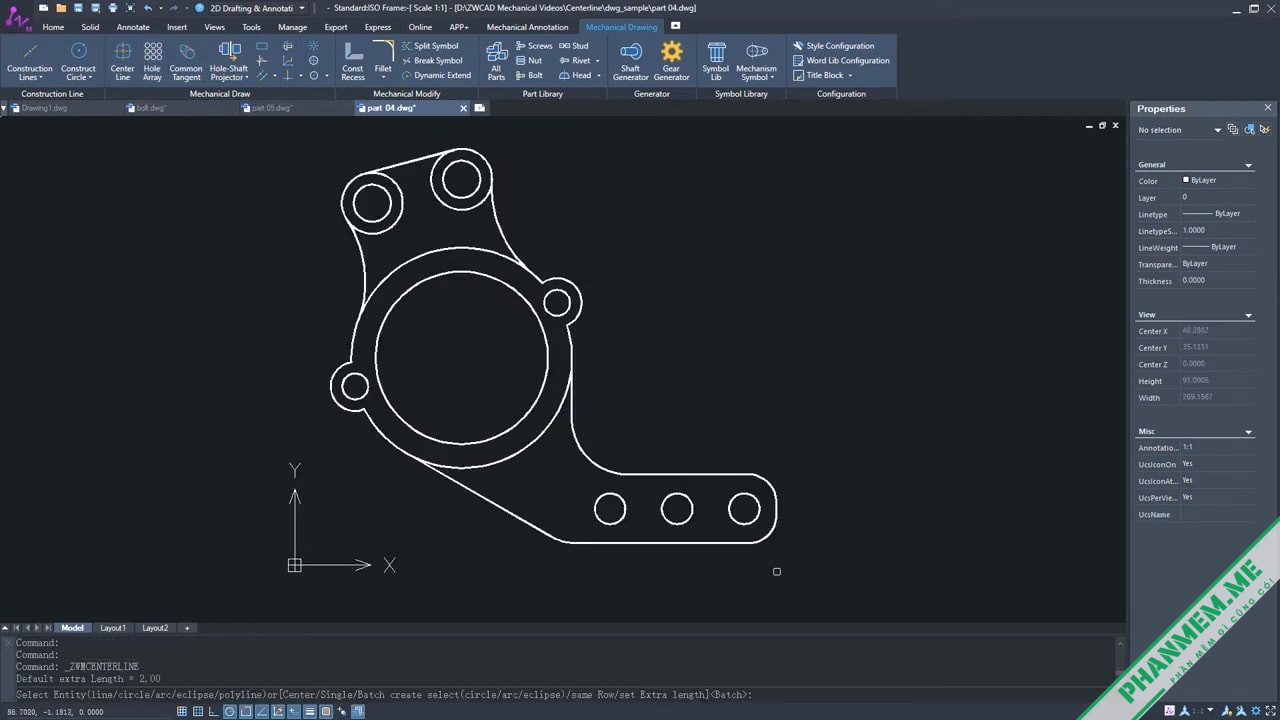Insert a Bolt part
This screenshot has width=1280, height=720.
(x=530, y=75)
